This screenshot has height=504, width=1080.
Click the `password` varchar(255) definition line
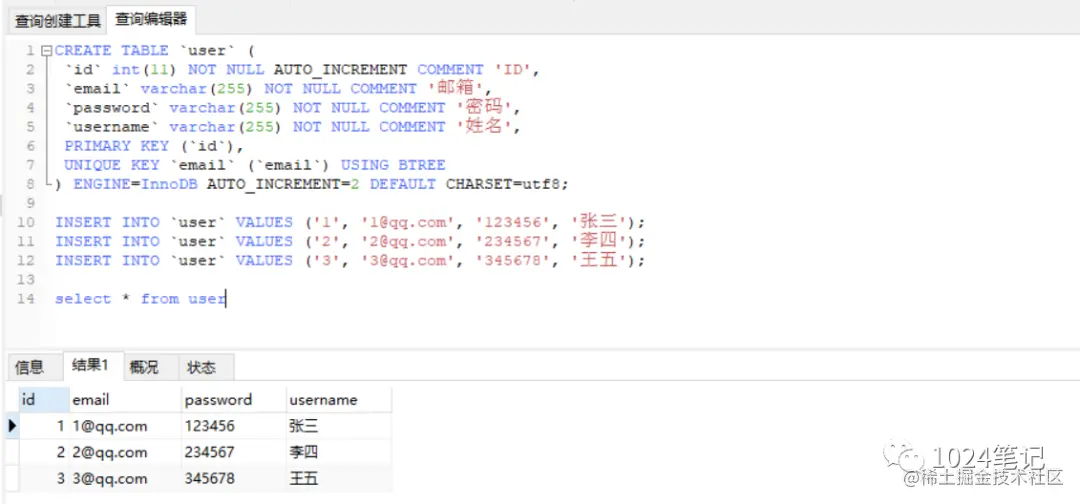[x=292, y=107]
